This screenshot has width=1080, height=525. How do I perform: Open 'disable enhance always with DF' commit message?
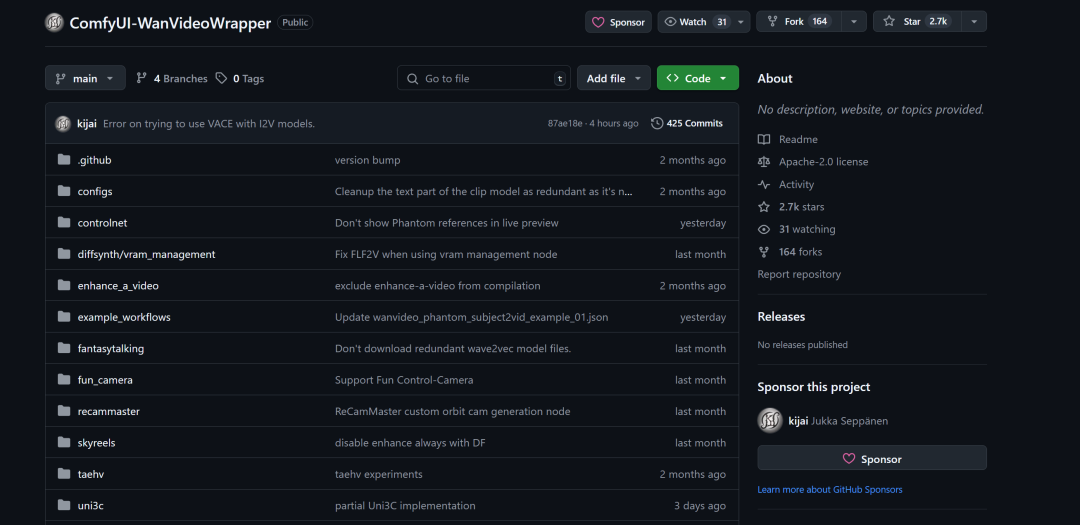pyautogui.click(x=411, y=442)
